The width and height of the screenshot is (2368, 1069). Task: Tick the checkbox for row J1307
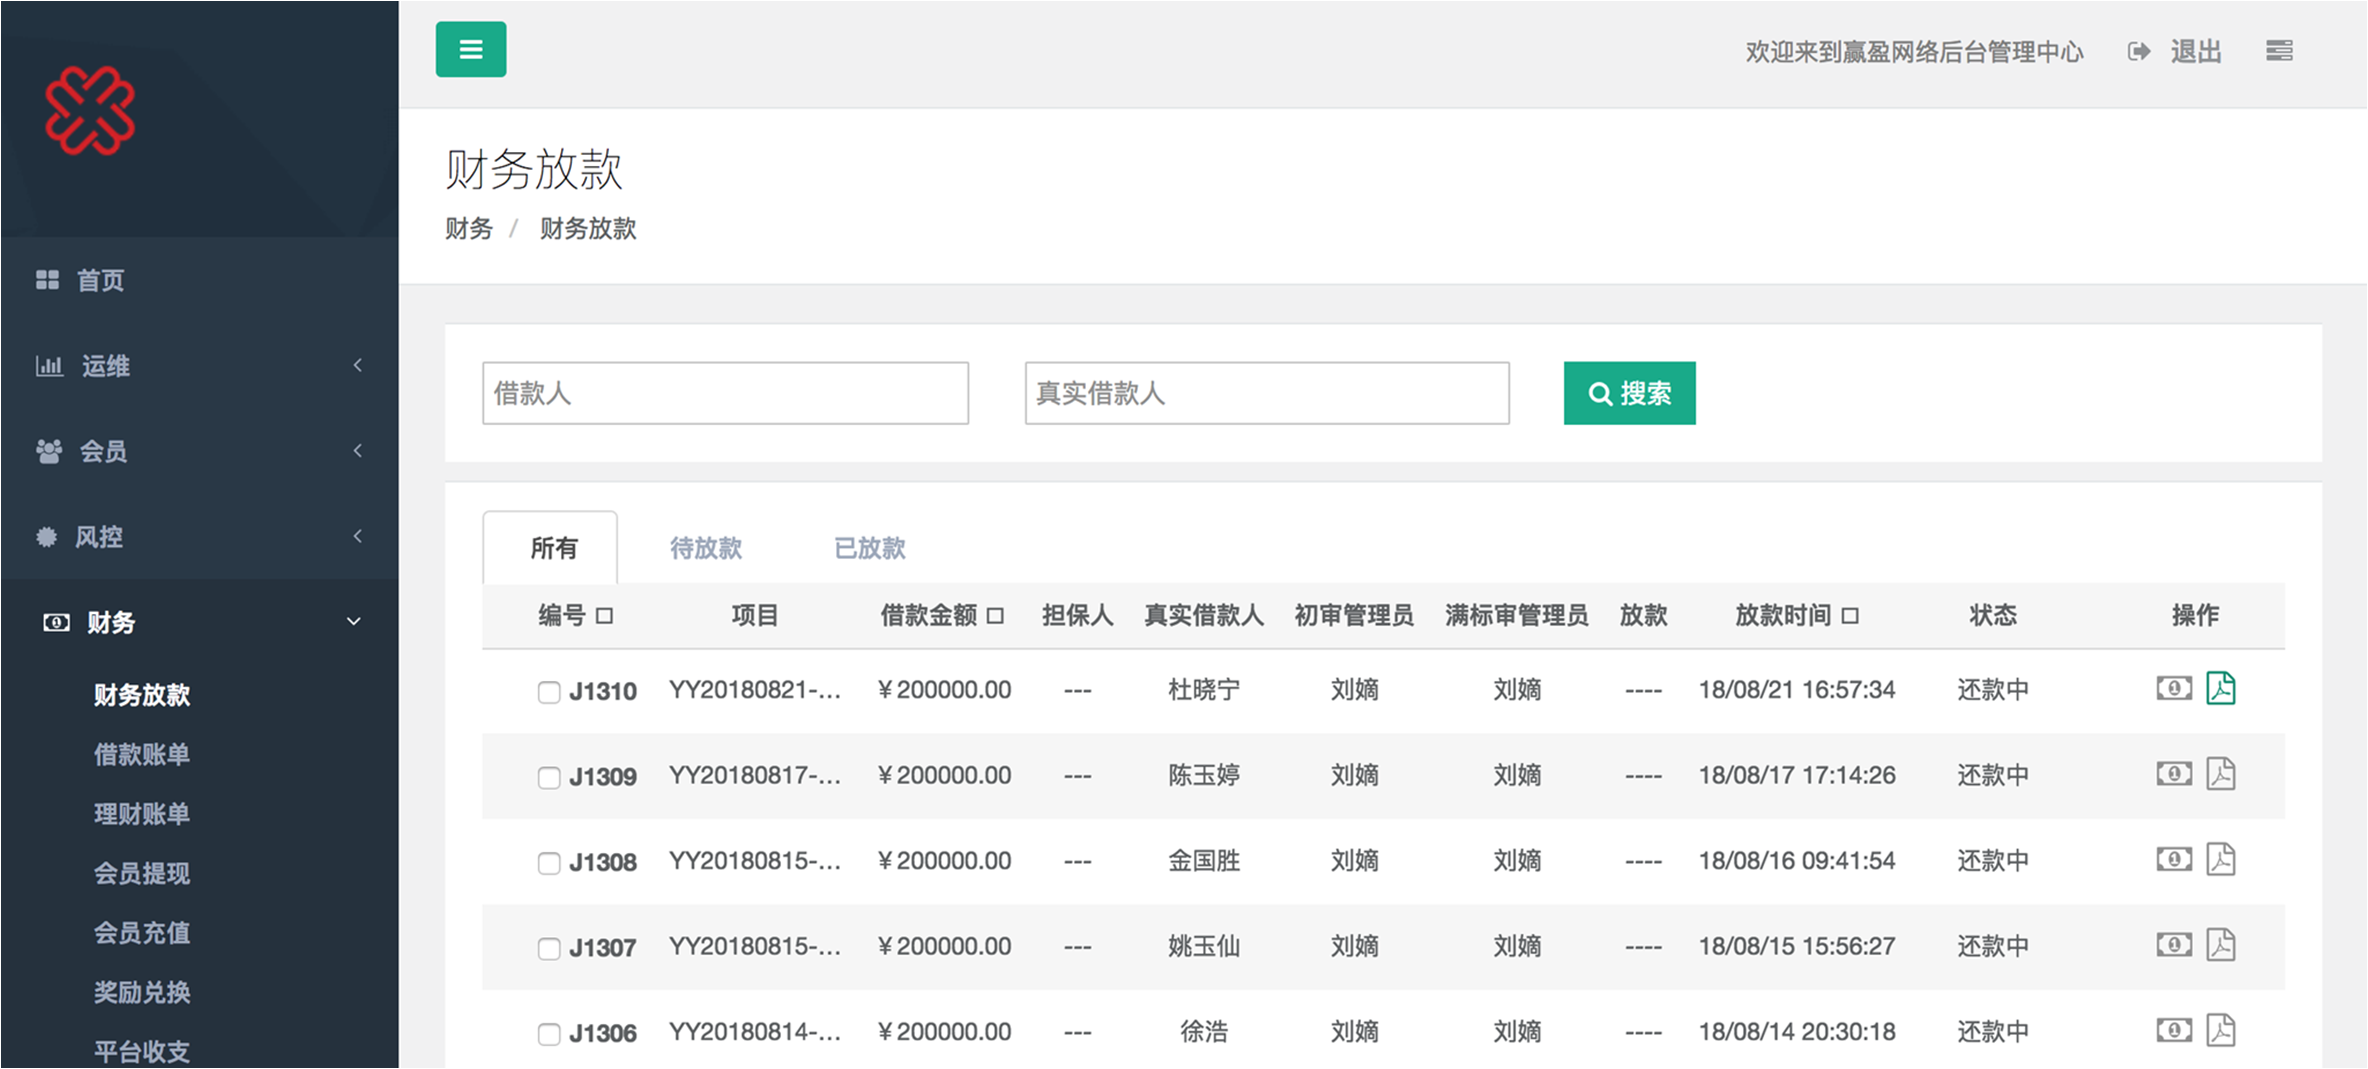pyautogui.click(x=549, y=949)
